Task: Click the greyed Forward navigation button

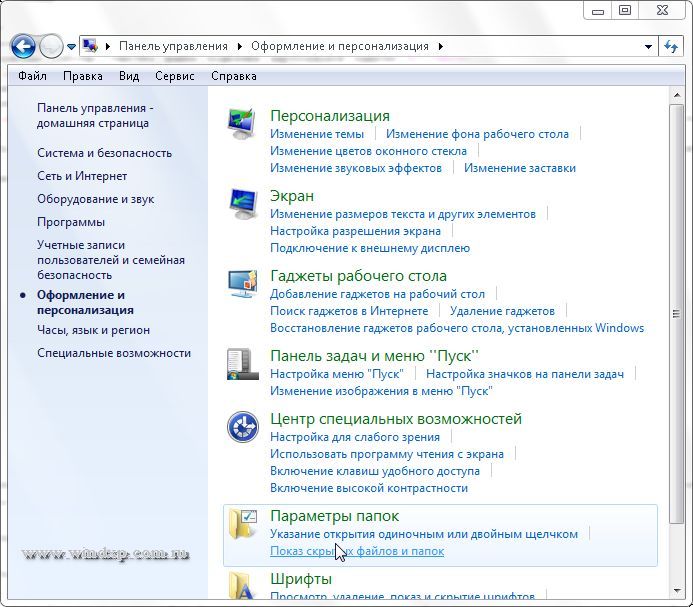Action: [51, 46]
